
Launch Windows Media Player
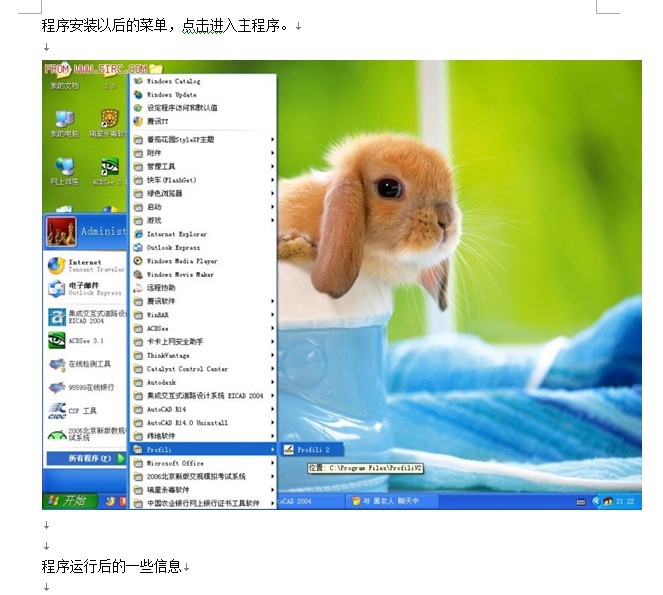coord(203,261)
